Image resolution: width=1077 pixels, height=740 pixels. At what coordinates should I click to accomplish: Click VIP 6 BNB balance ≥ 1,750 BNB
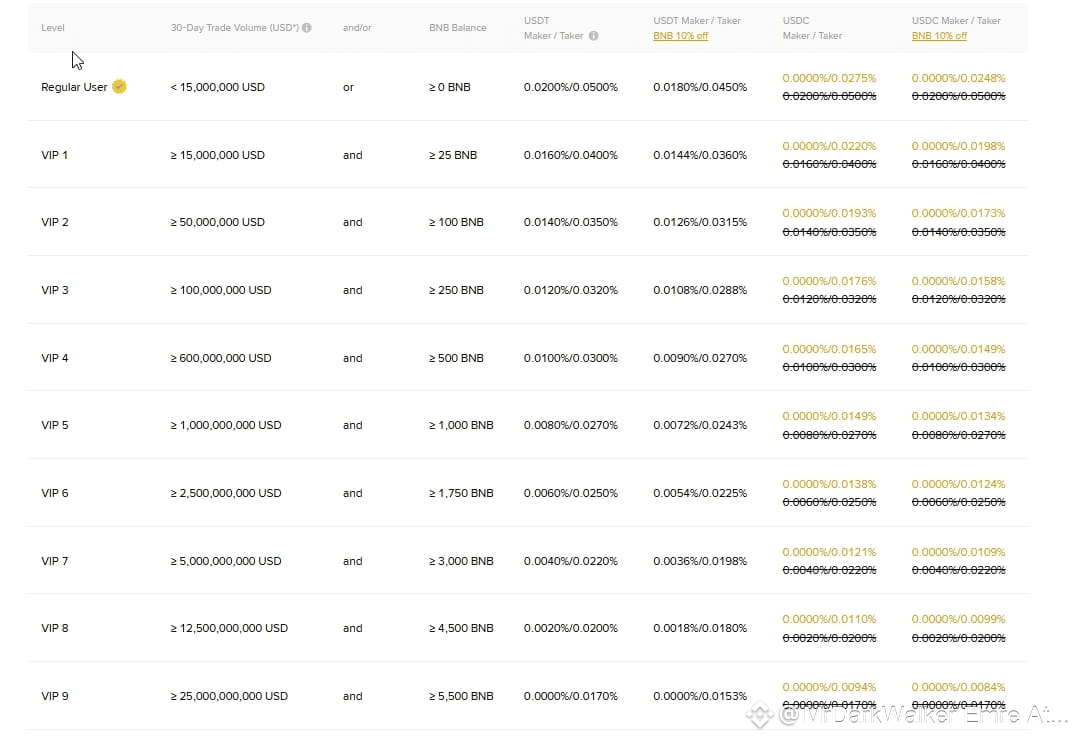461,493
